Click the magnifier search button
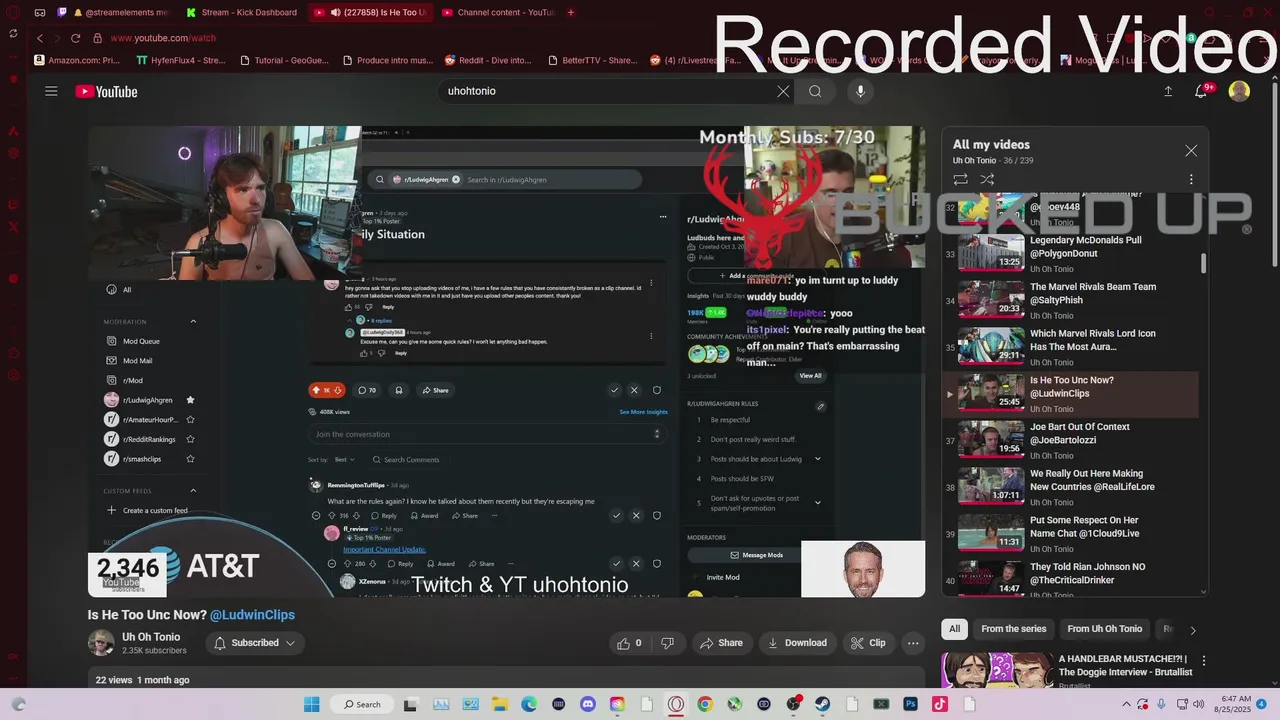The image size is (1280, 720). [x=815, y=91]
